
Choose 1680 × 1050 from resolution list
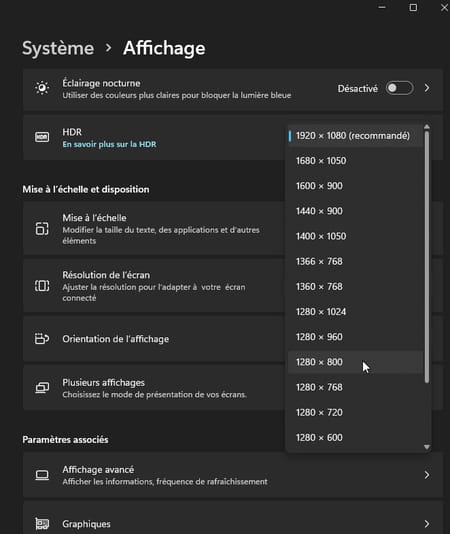tap(355, 161)
